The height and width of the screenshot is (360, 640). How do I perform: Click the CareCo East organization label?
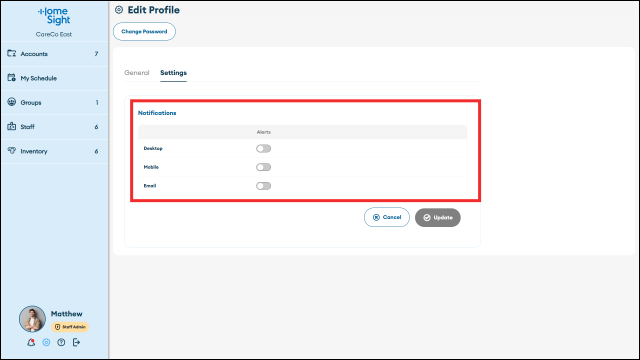point(54,34)
